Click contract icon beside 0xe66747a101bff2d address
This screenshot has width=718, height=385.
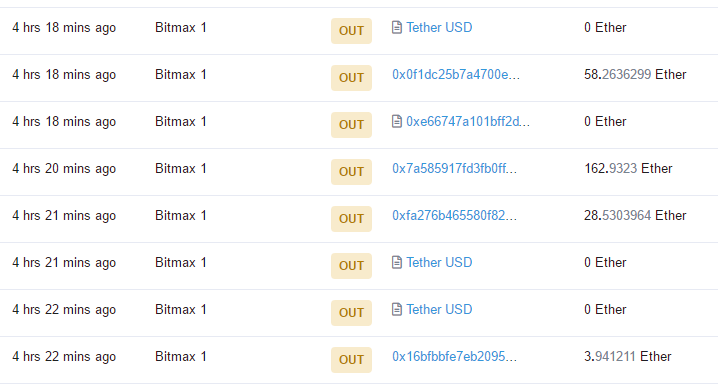tap(397, 121)
